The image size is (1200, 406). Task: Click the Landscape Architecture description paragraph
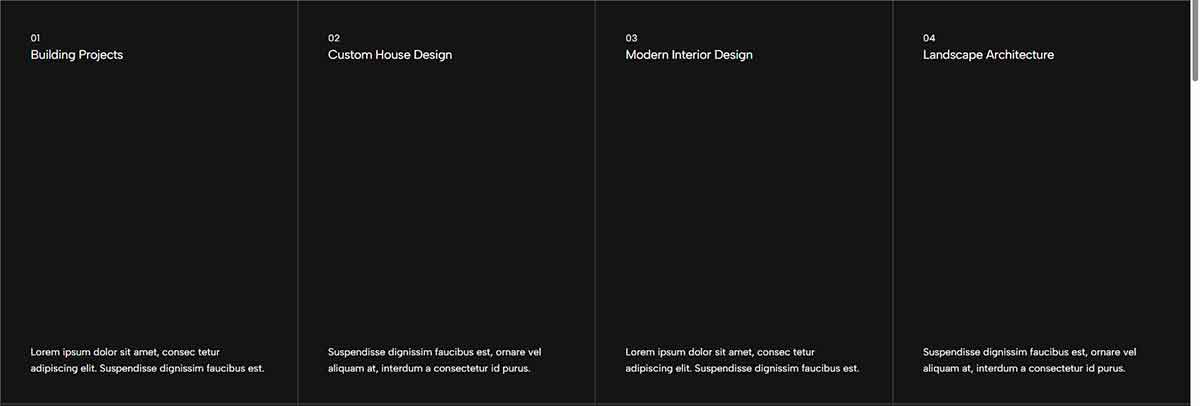[x=1029, y=360]
